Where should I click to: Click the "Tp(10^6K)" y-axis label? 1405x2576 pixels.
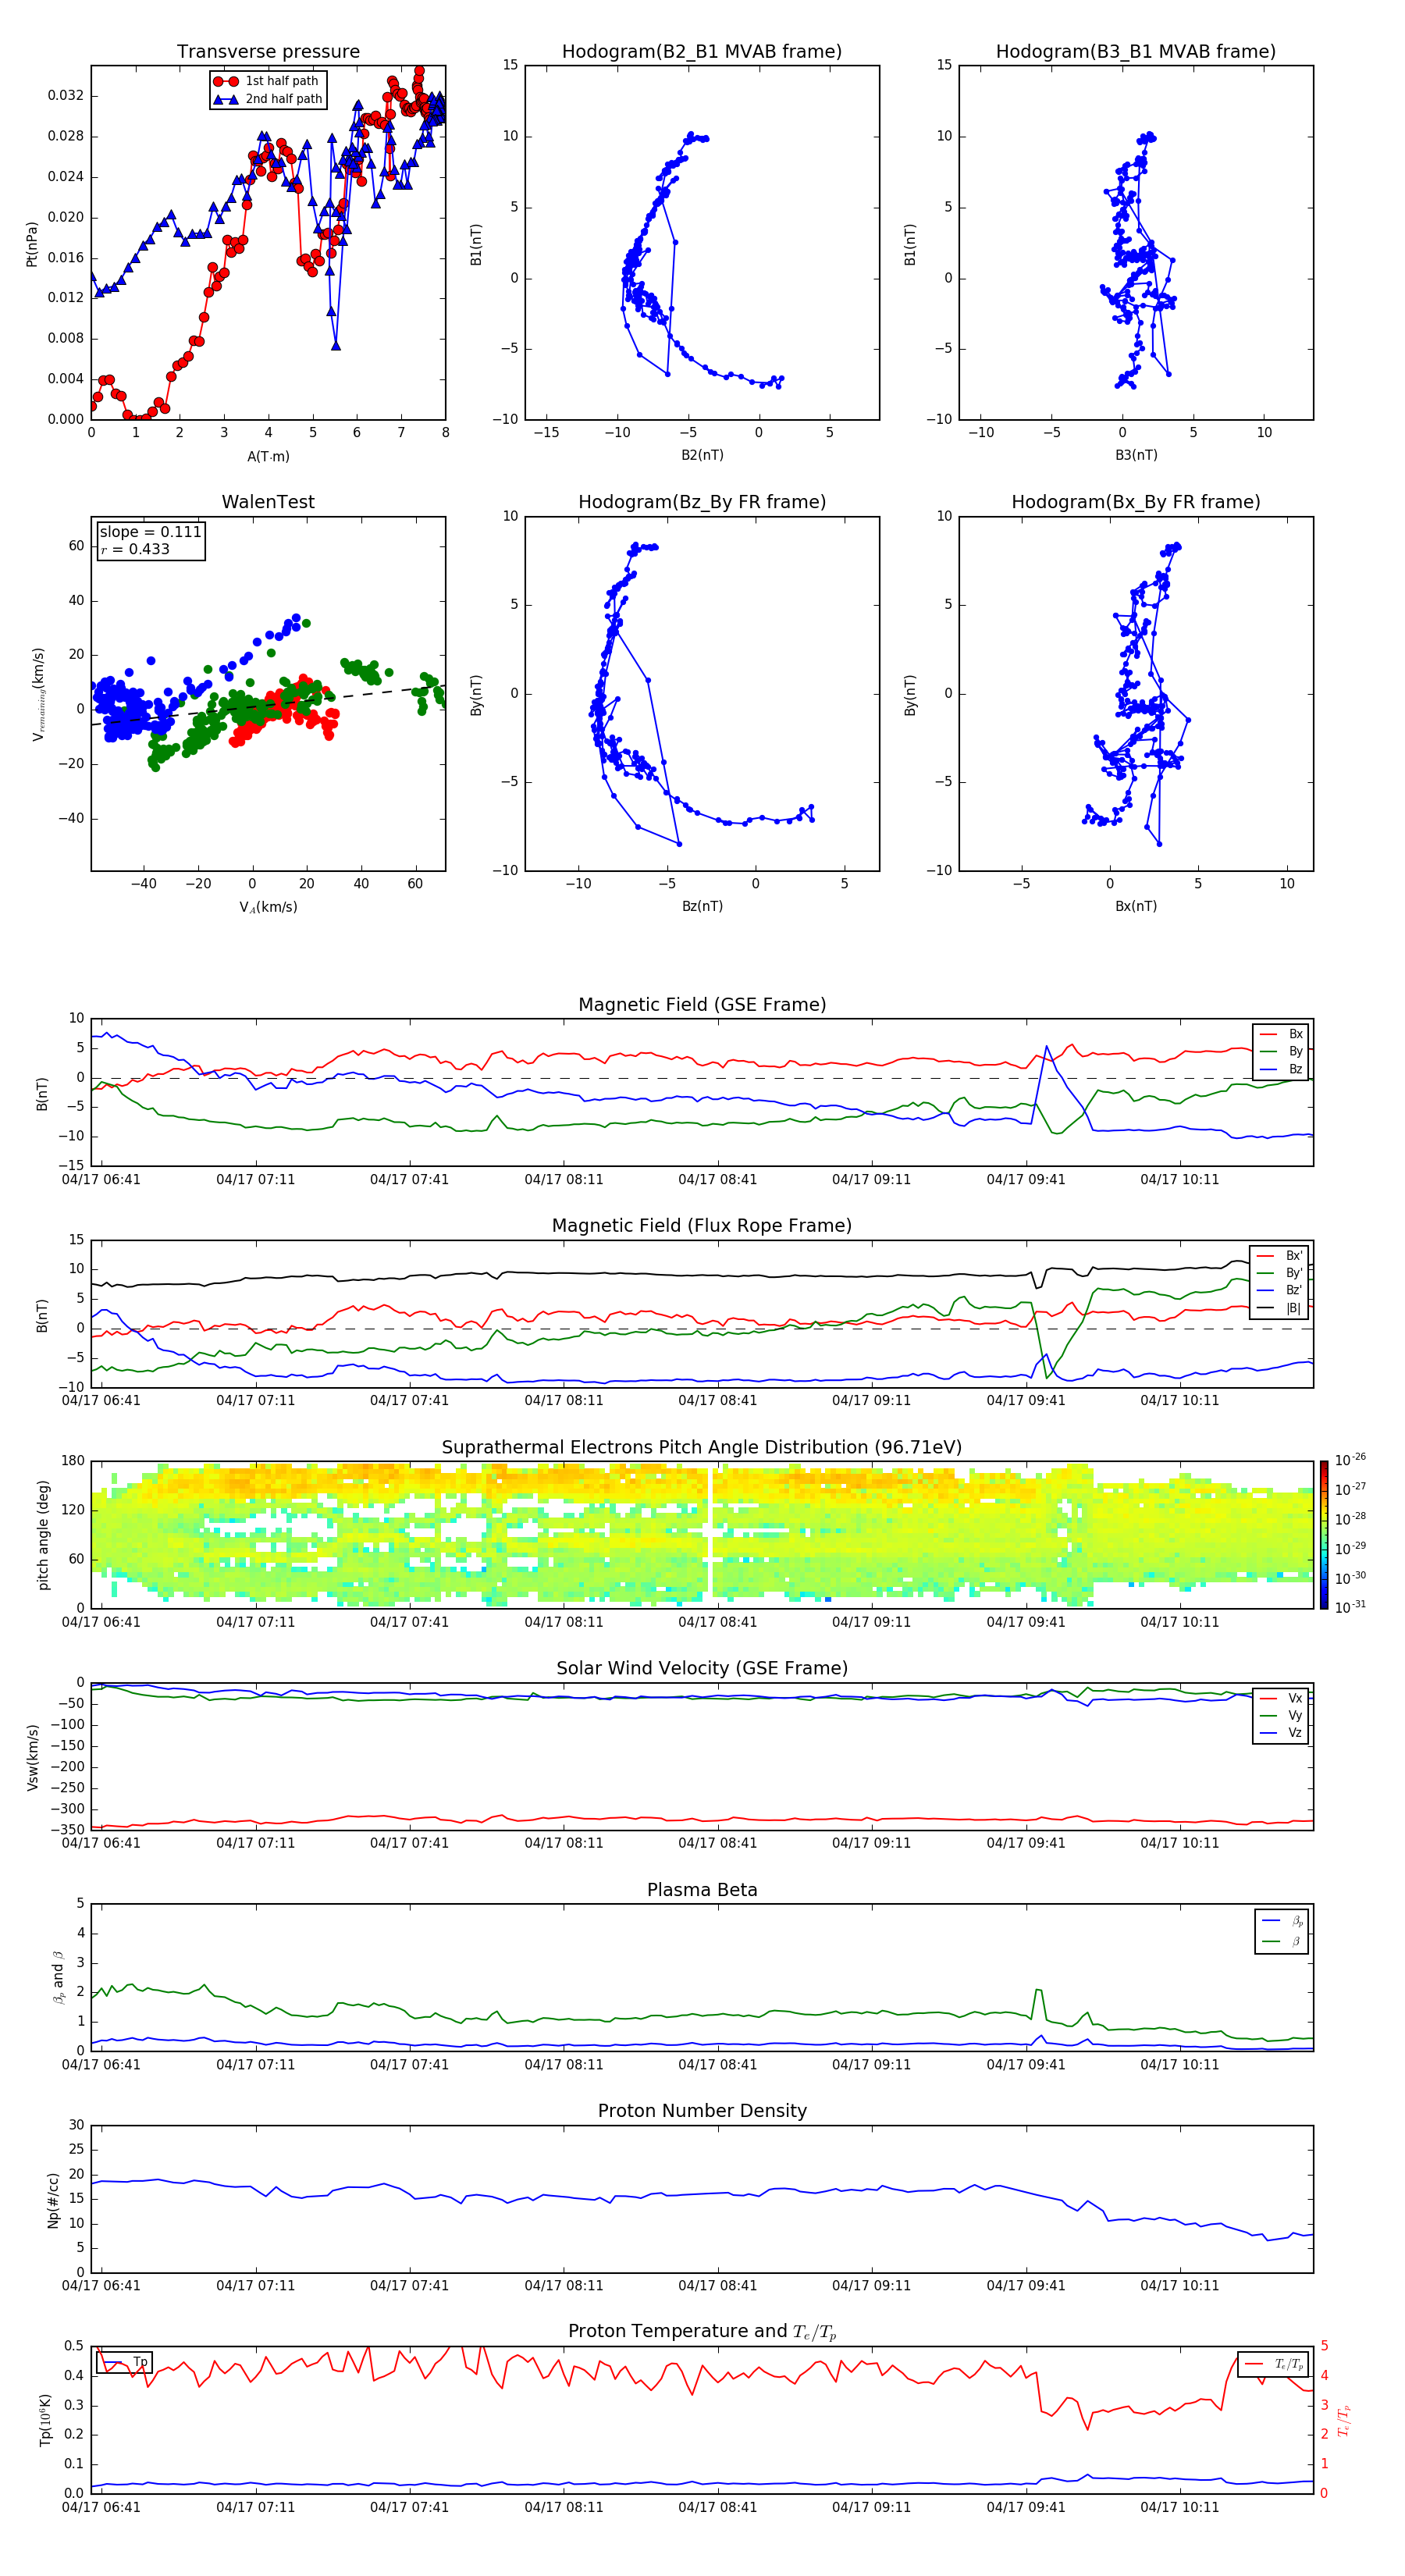45,2420
